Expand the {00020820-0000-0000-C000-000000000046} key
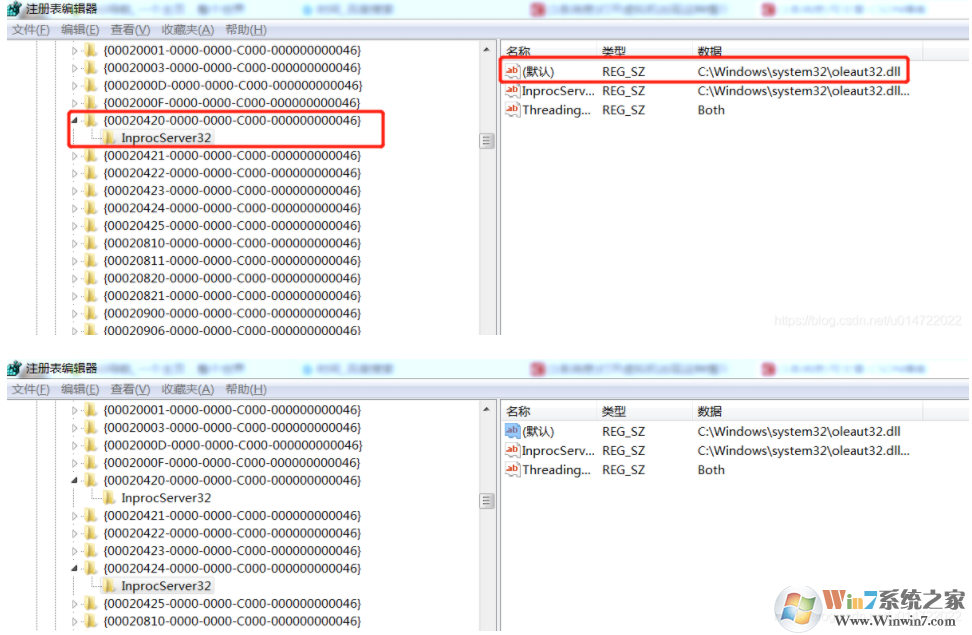This screenshot has width=972, height=635. click(x=74, y=278)
